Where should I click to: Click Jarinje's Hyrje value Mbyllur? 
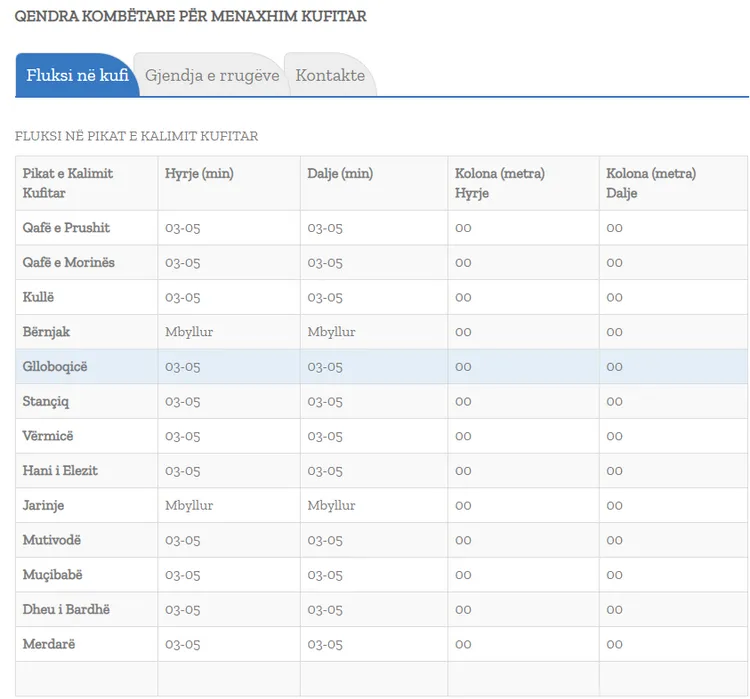click(x=189, y=505)
